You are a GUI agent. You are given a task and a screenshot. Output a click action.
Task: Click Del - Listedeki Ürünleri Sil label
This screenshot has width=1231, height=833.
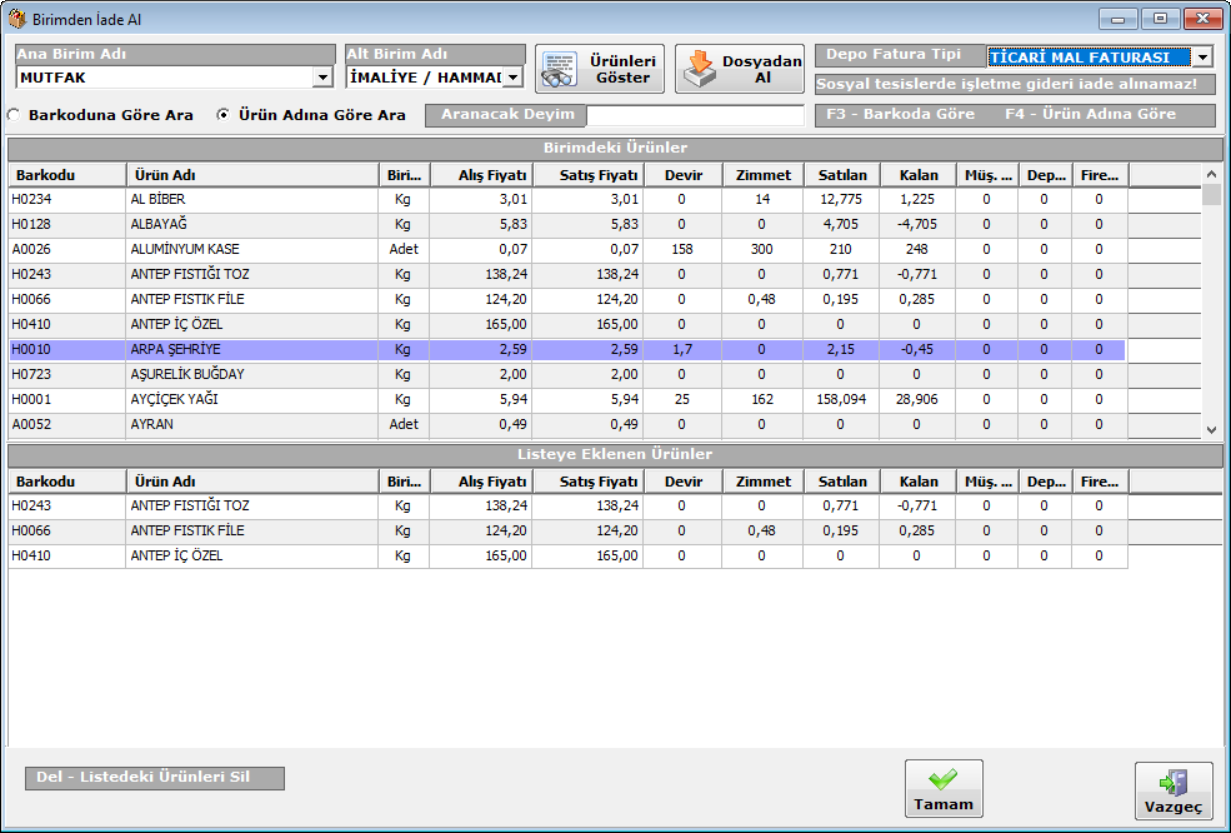tap(154, 777)
